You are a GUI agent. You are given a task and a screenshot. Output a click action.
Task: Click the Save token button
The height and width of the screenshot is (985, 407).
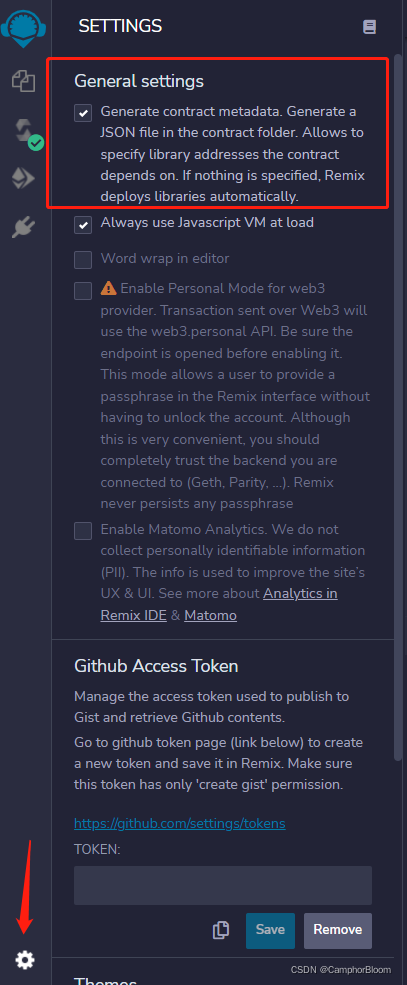click(270, 930)
